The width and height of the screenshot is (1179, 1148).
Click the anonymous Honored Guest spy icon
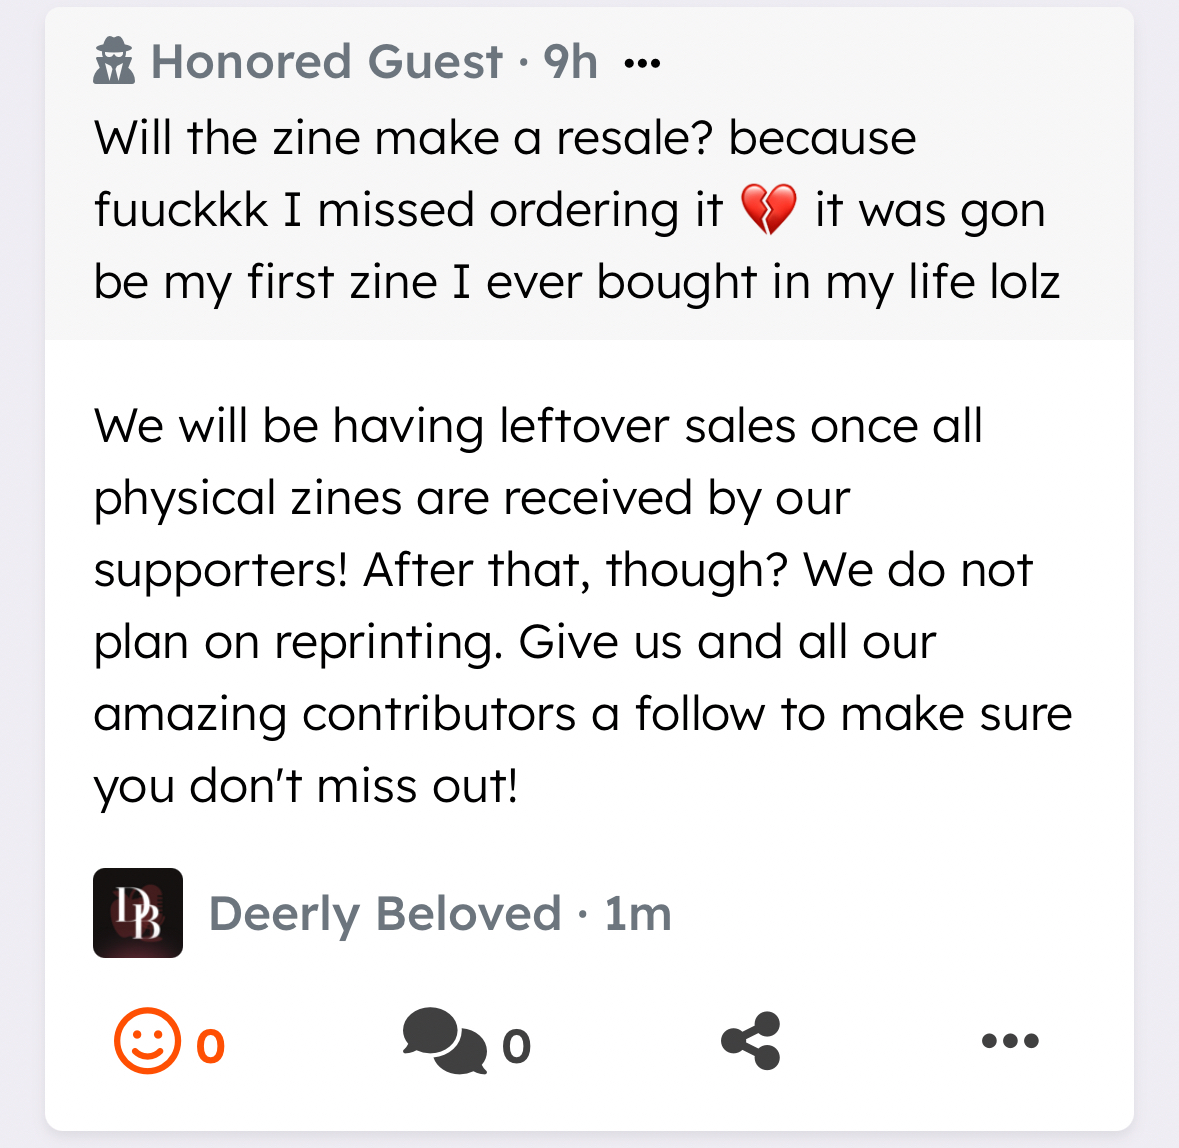pos(114,62)
